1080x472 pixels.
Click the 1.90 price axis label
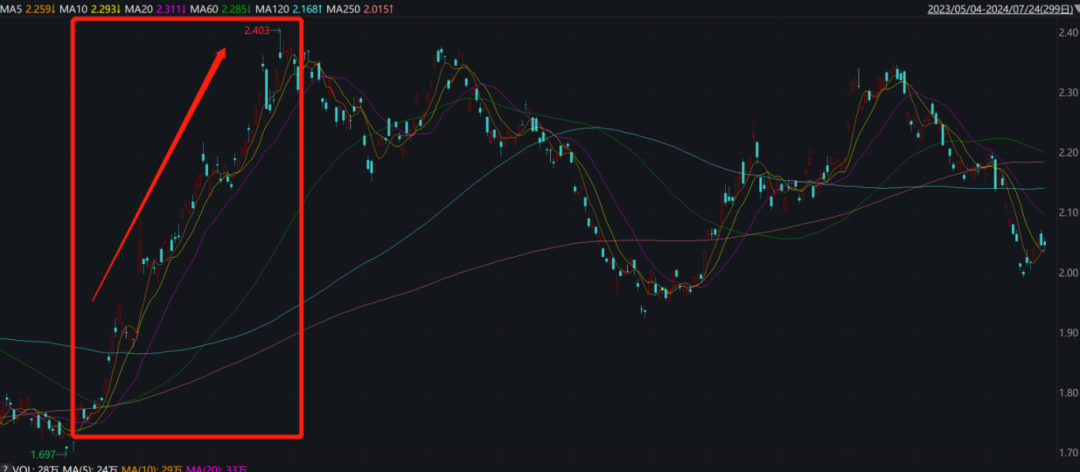pyautogui.click(x=1069, y=333)
